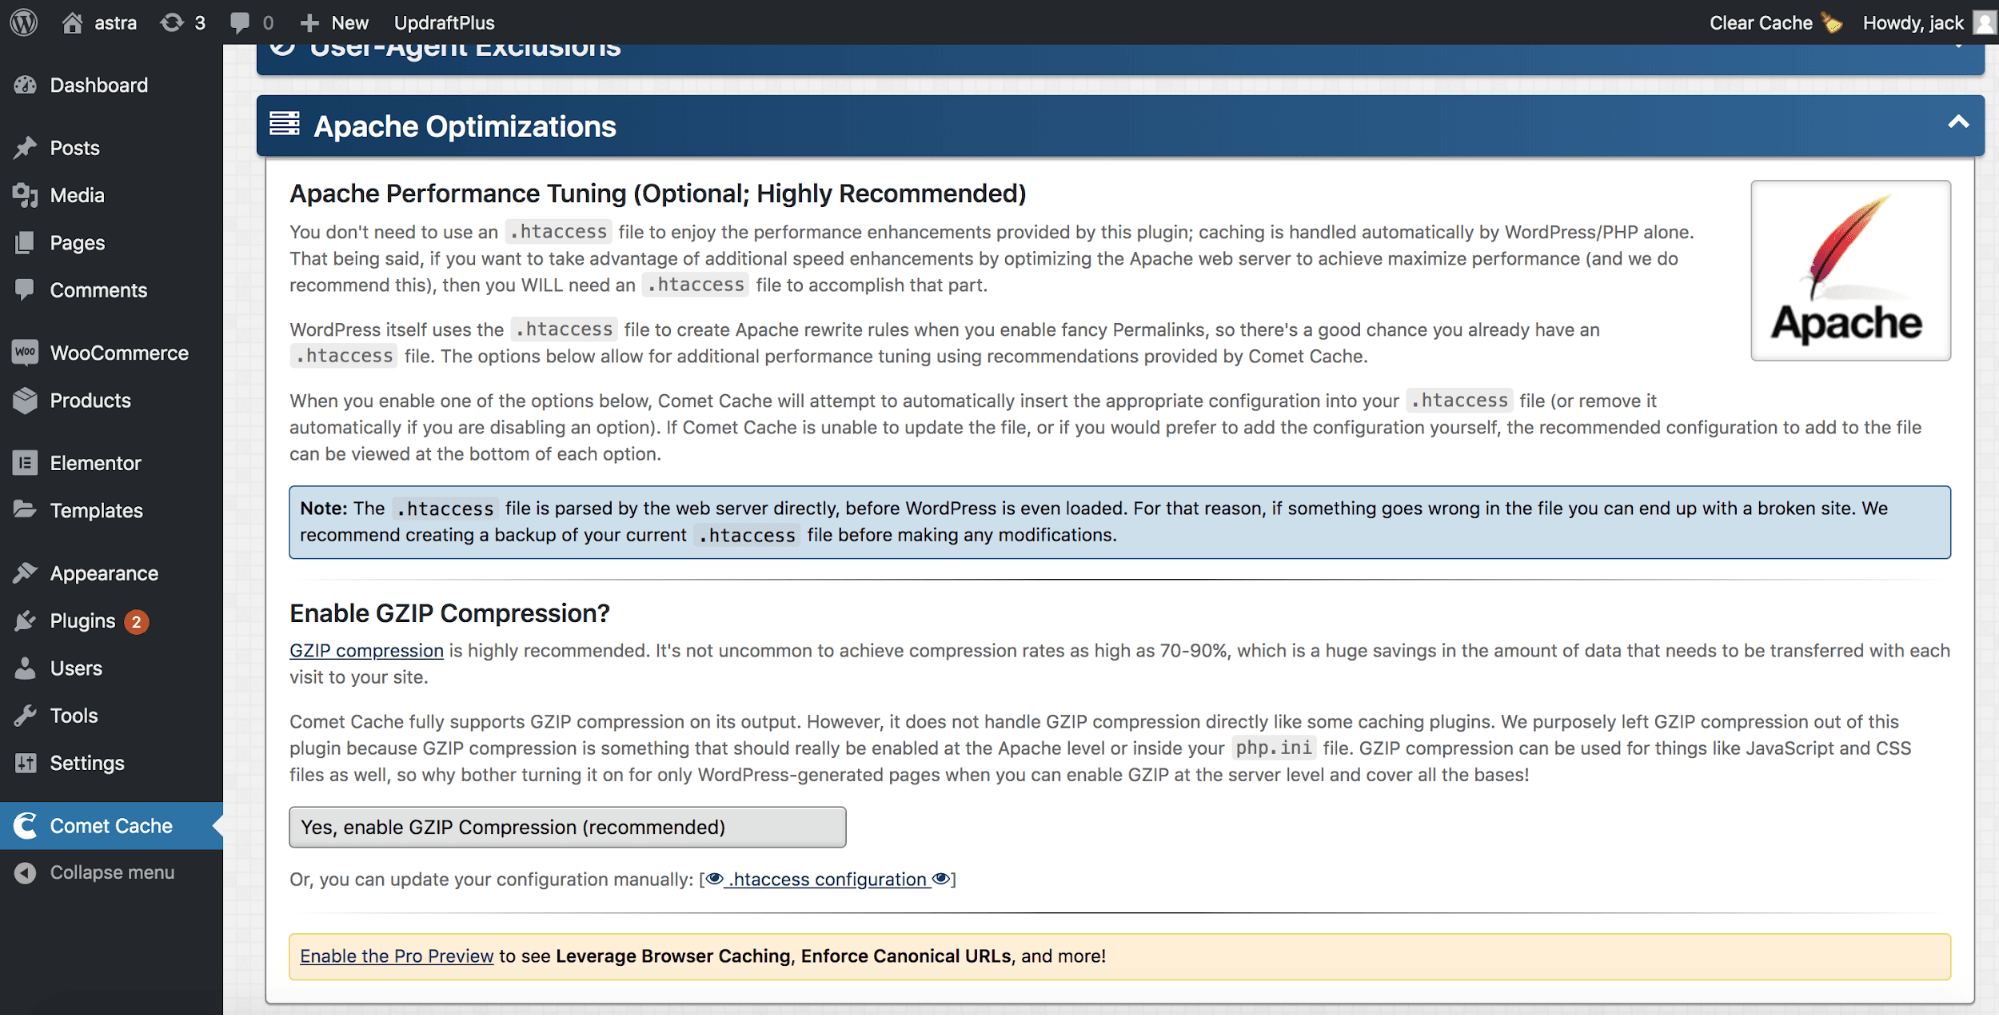The height and width of the screenshot is (1016, 1999).
Task: Click the plus icon next to New
Action: pos(309,23)
